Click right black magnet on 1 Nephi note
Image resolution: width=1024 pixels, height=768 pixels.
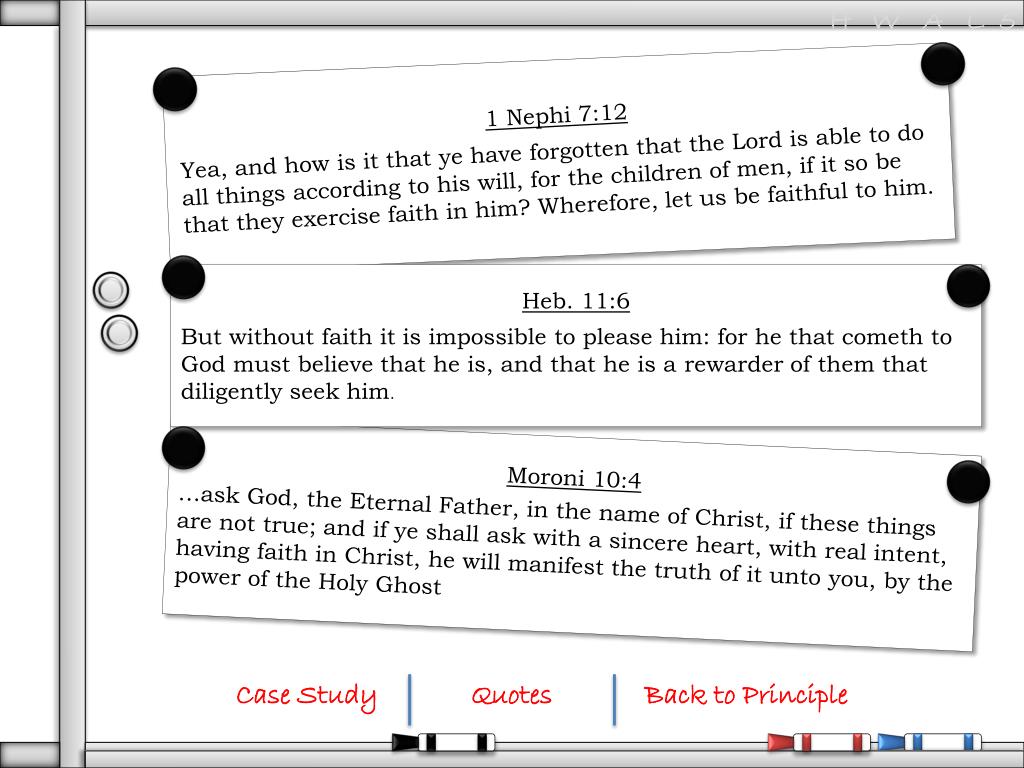click(x=943, y=64)
